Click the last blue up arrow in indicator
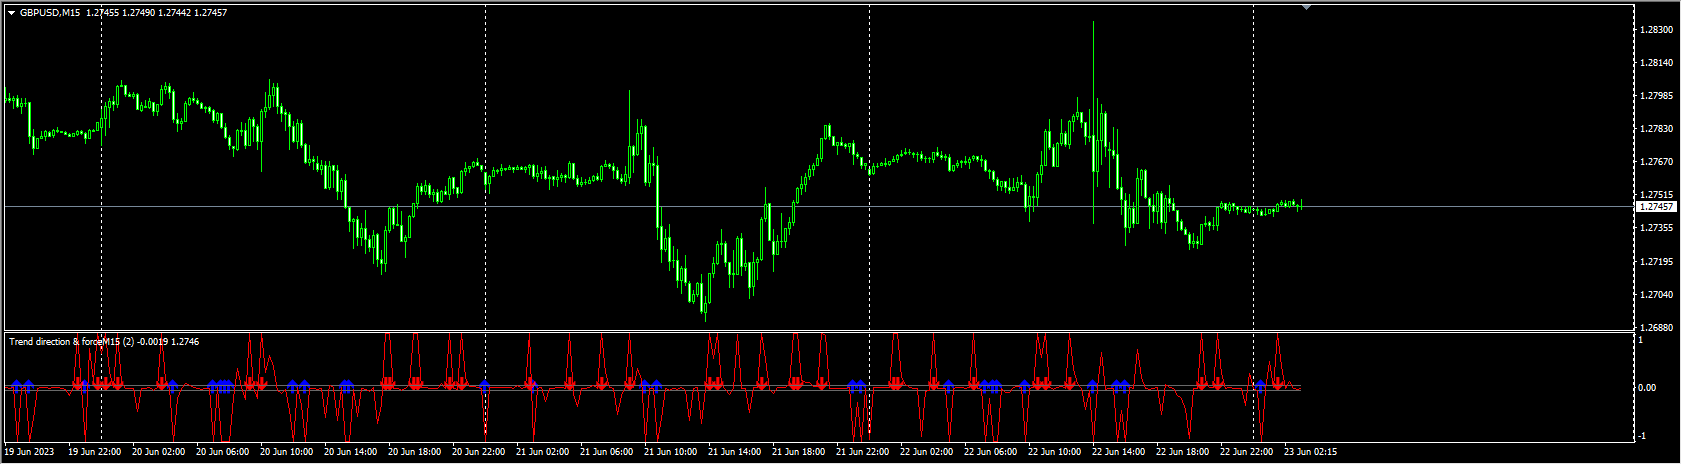1682x465 pixels. tap(1261, 384)
